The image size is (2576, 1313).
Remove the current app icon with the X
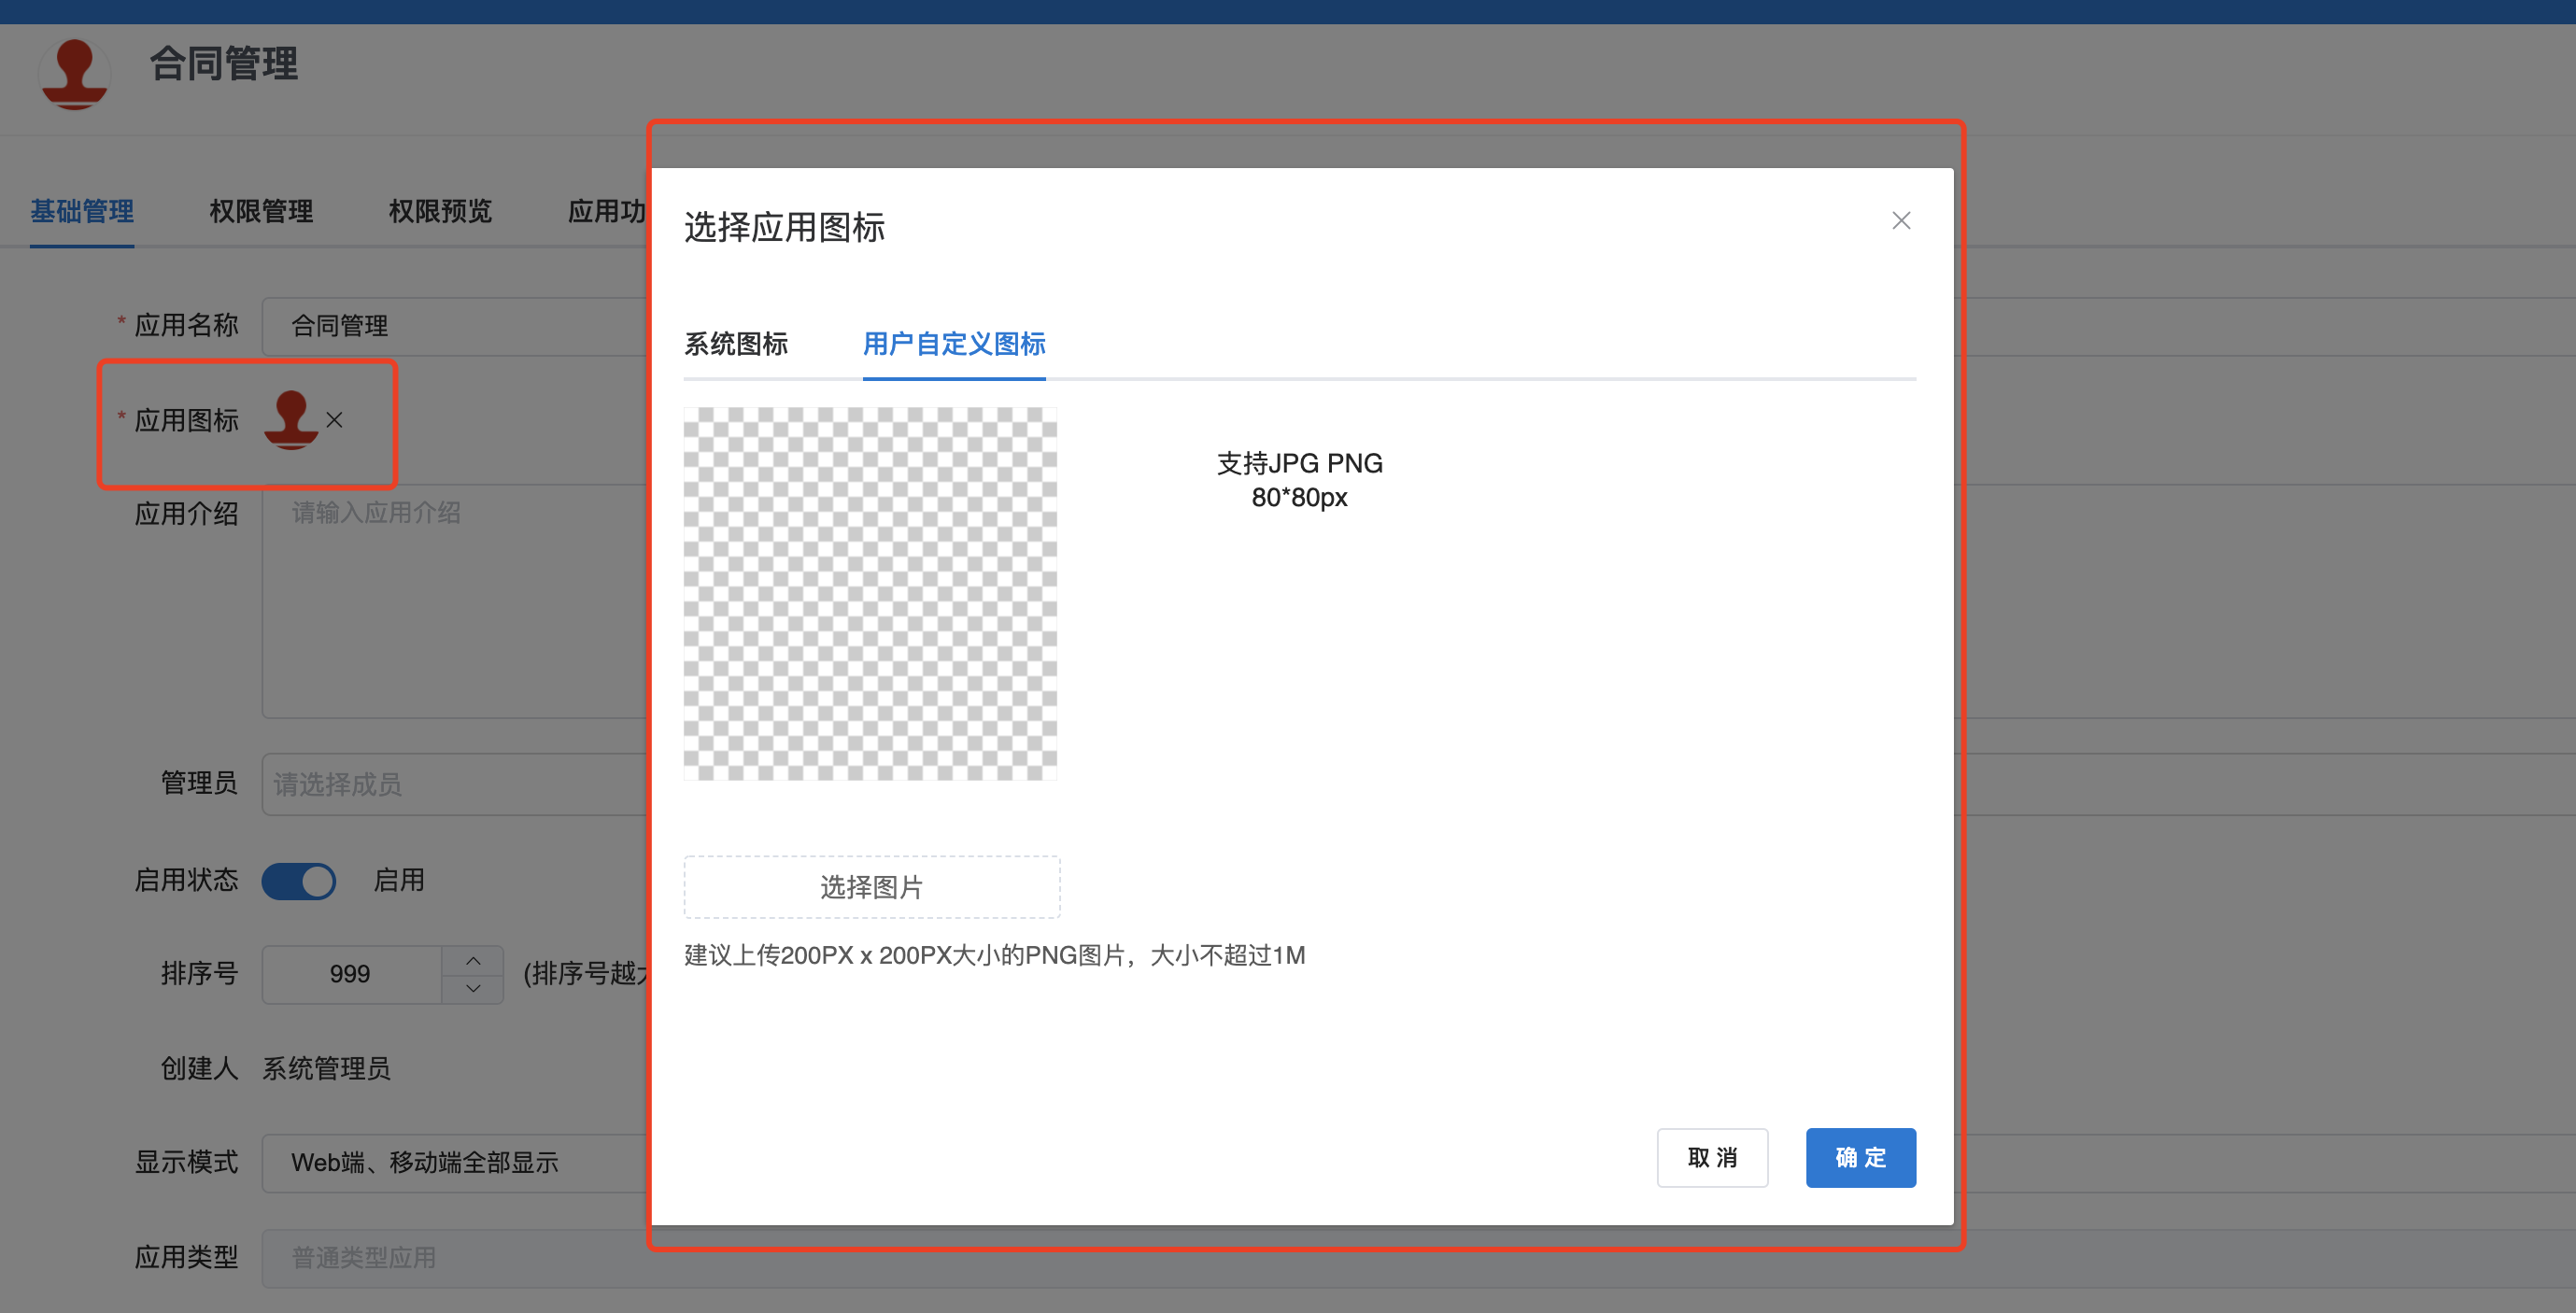point(335,420)
